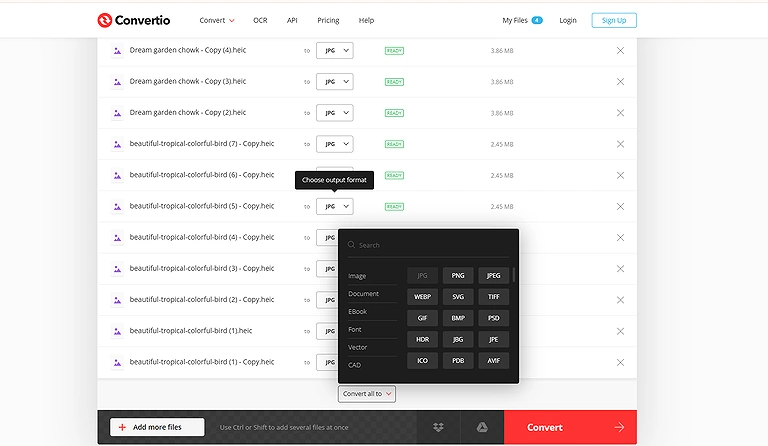This screenshot has height=446, width=768.
Task: Remove Dream garden chowk - Copy (4).heic
Action: pyautogui.click(x=620, y=50)
